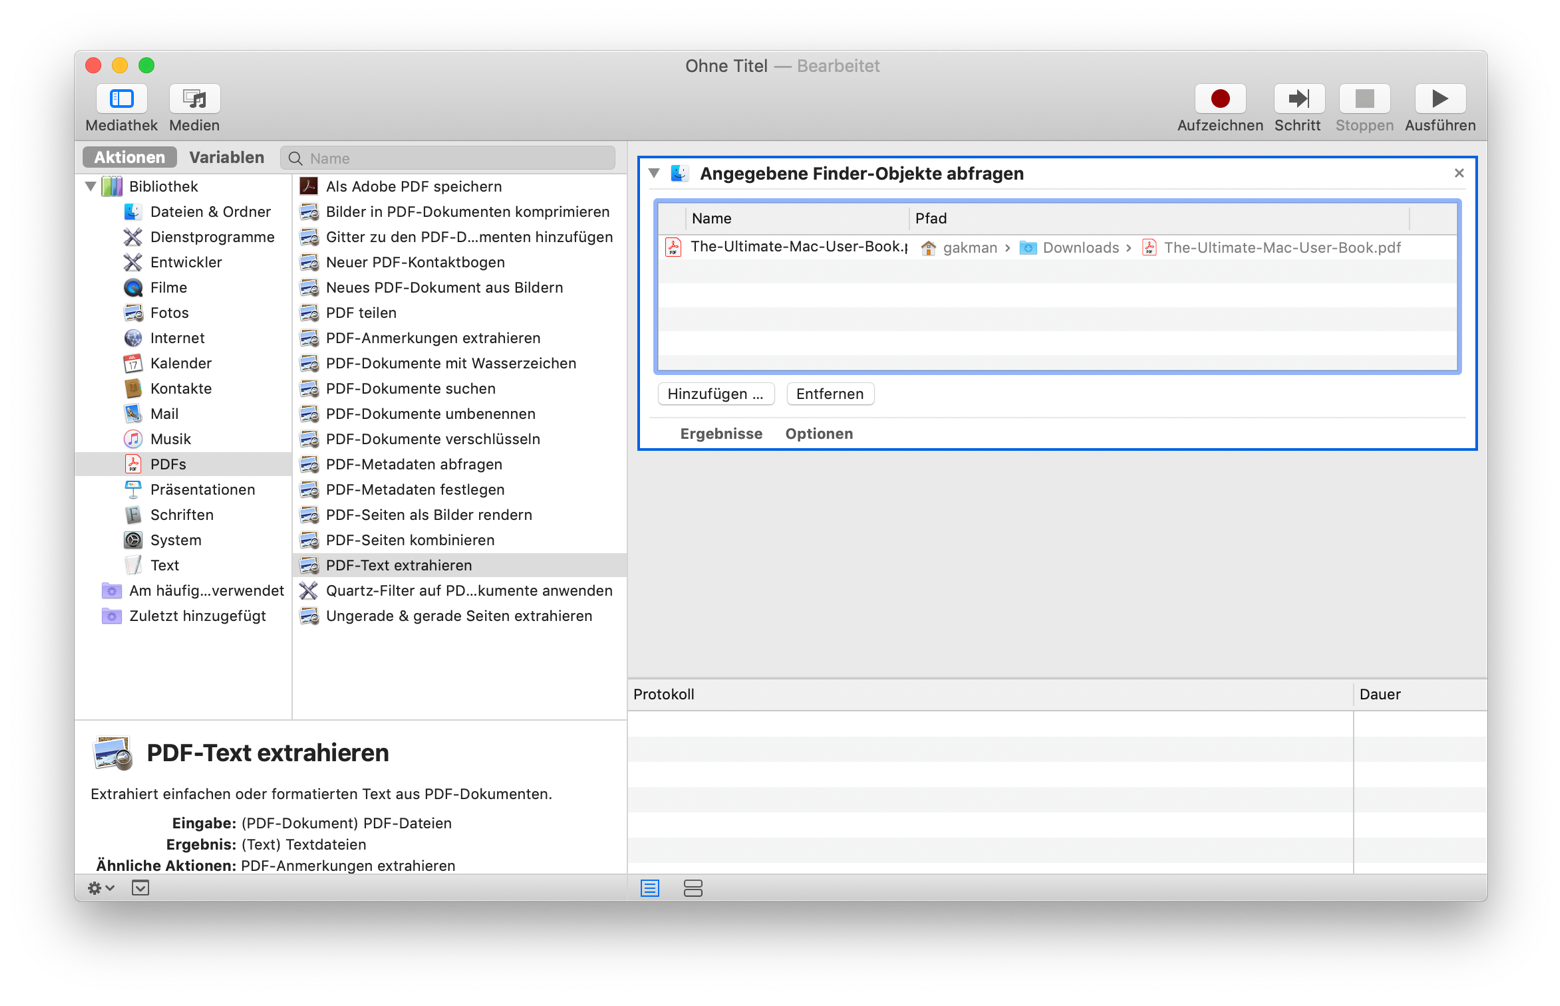Viewport: 1560px width, 1006px height.
Task: Switch to the Variablen tab
Action: [227, 157]
